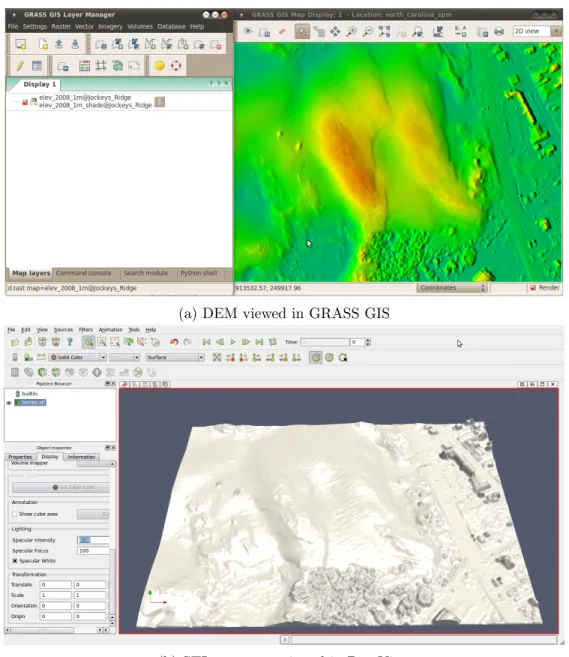Viewport: 569px width, 657px height.
Task: Activate the pan tool in Map Display
Action: pyautogui.click(x=335, y=31)
